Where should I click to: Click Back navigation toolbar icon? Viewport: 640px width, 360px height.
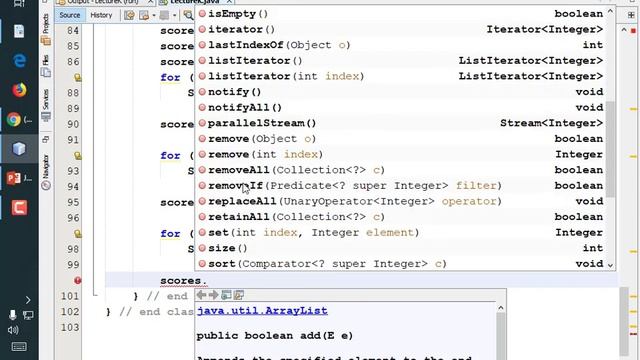click(x=144, y=16)
